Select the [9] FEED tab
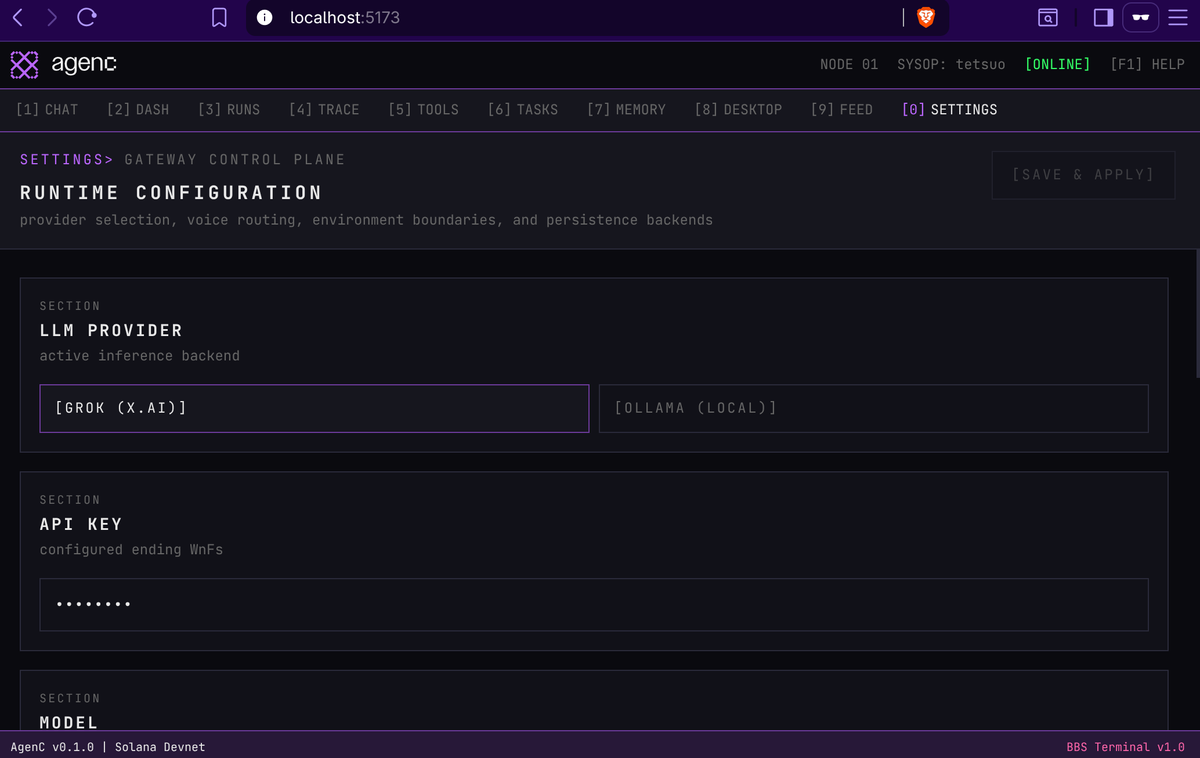The image size is (1200, 758). point(842,110)
